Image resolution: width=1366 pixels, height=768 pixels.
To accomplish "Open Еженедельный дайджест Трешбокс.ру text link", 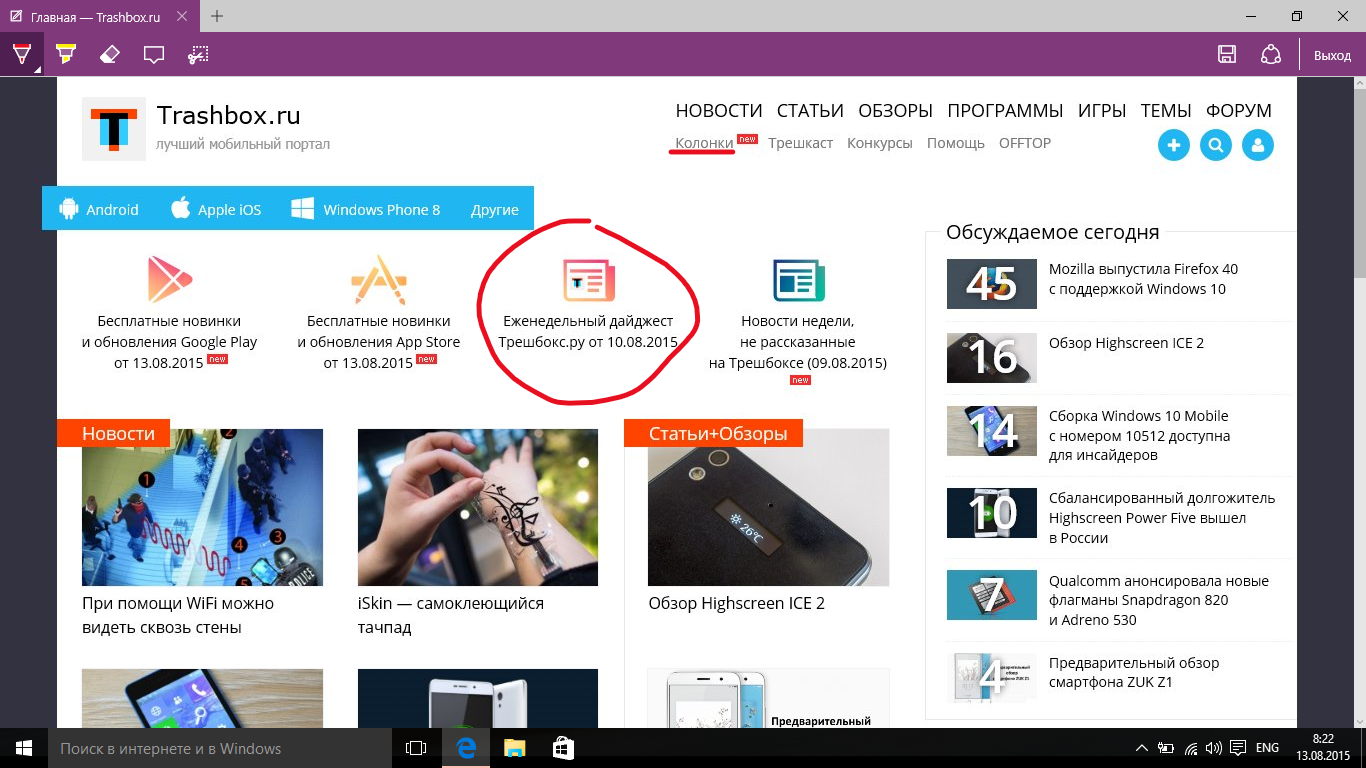I will [x=588, y=331].
